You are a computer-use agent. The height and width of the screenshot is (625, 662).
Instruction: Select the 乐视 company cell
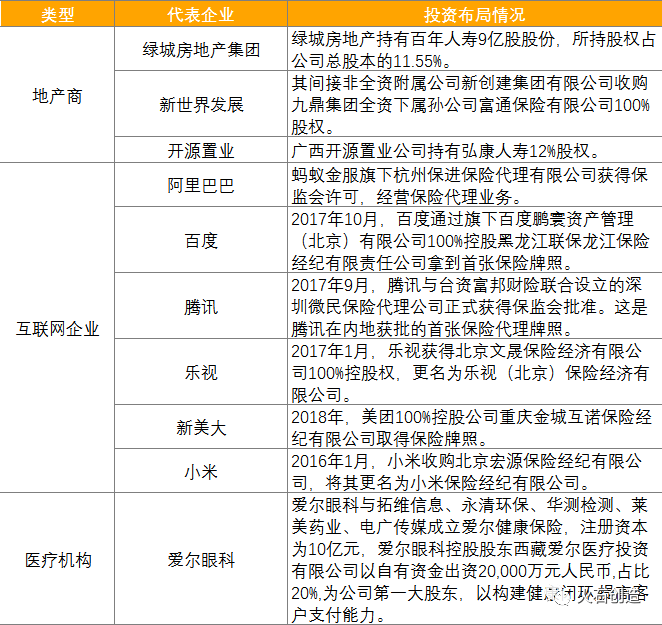coord(201,372)
